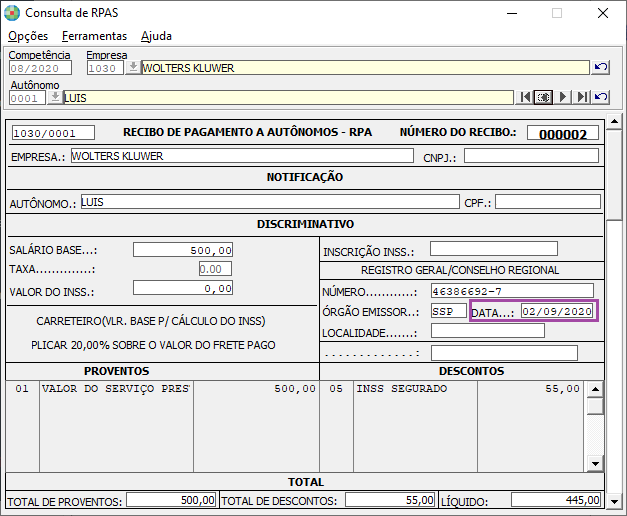Viewport: 627px width, 516px height.
Task: Open the Autônomo lookup arrow button
Action: tap(55, 98)
